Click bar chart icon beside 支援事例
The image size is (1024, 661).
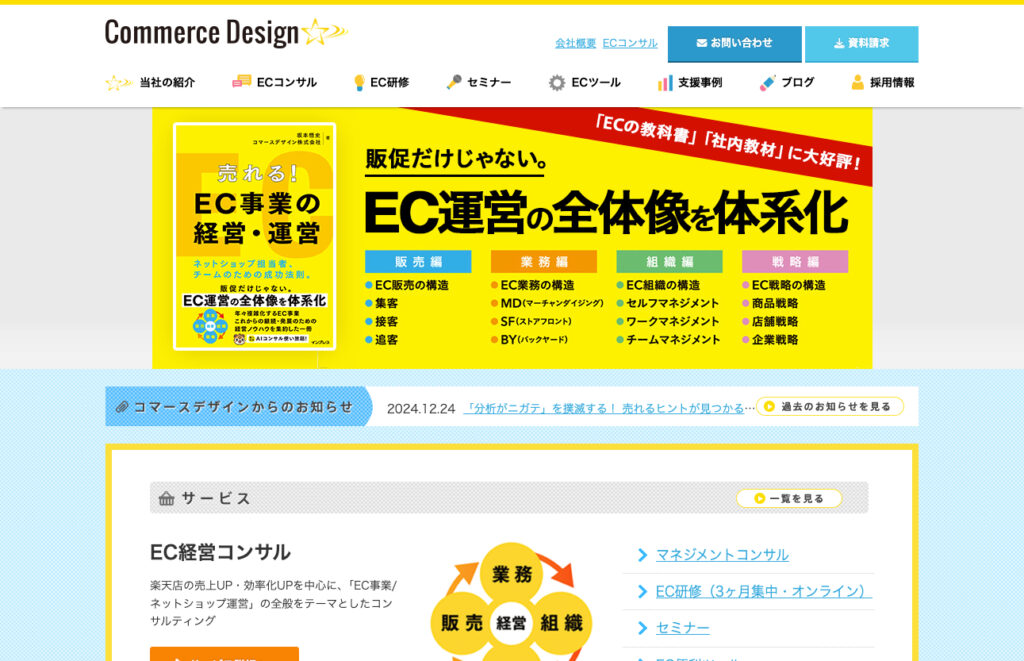[x=665, y=83]
